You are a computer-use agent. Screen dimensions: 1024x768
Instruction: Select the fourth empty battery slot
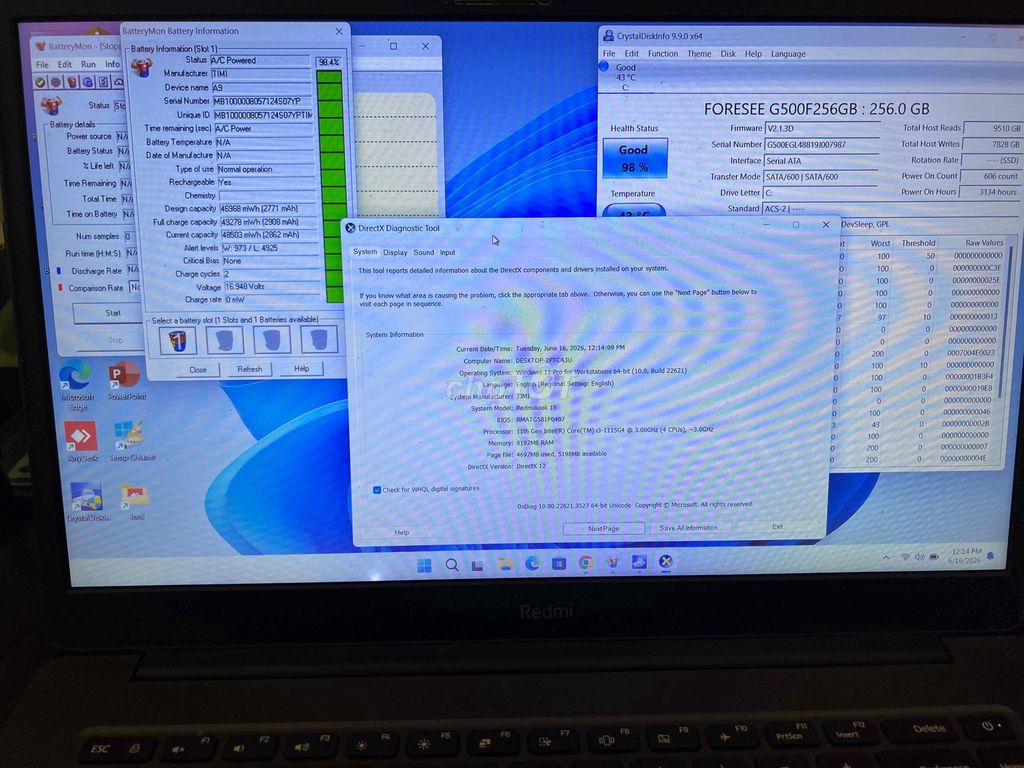tap(319, 340)
